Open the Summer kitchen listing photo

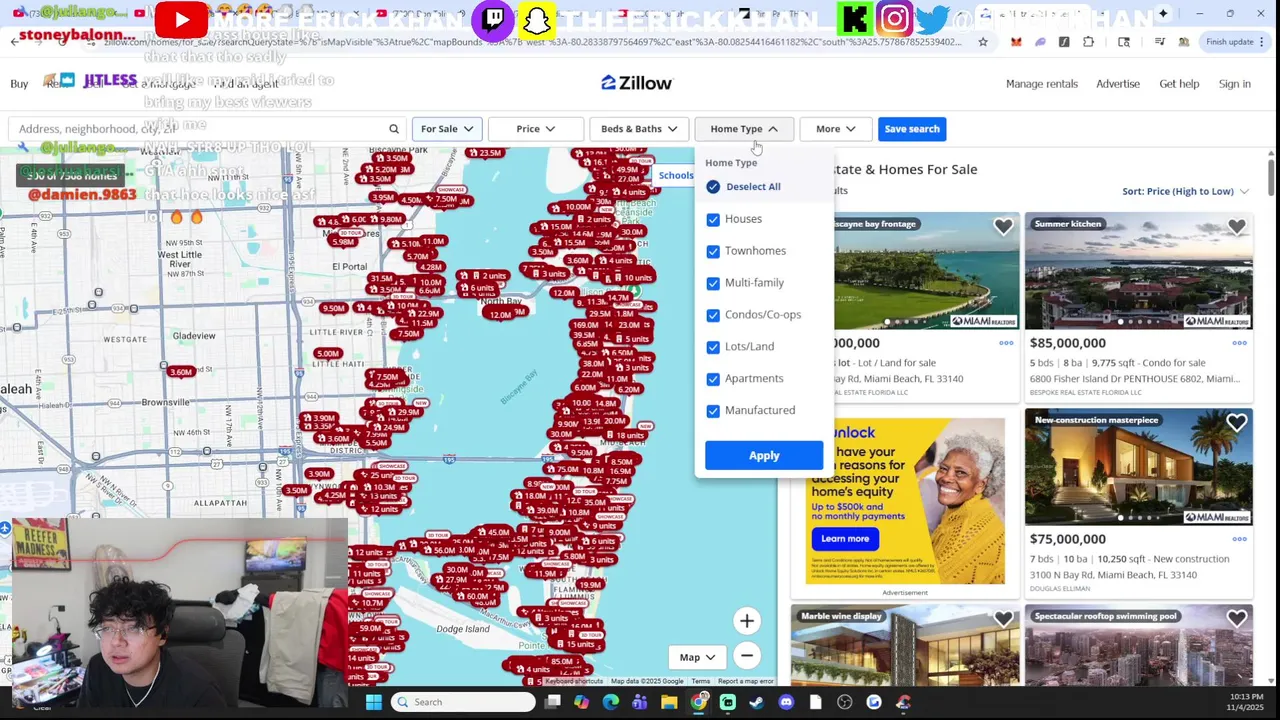coord(1138,270)
